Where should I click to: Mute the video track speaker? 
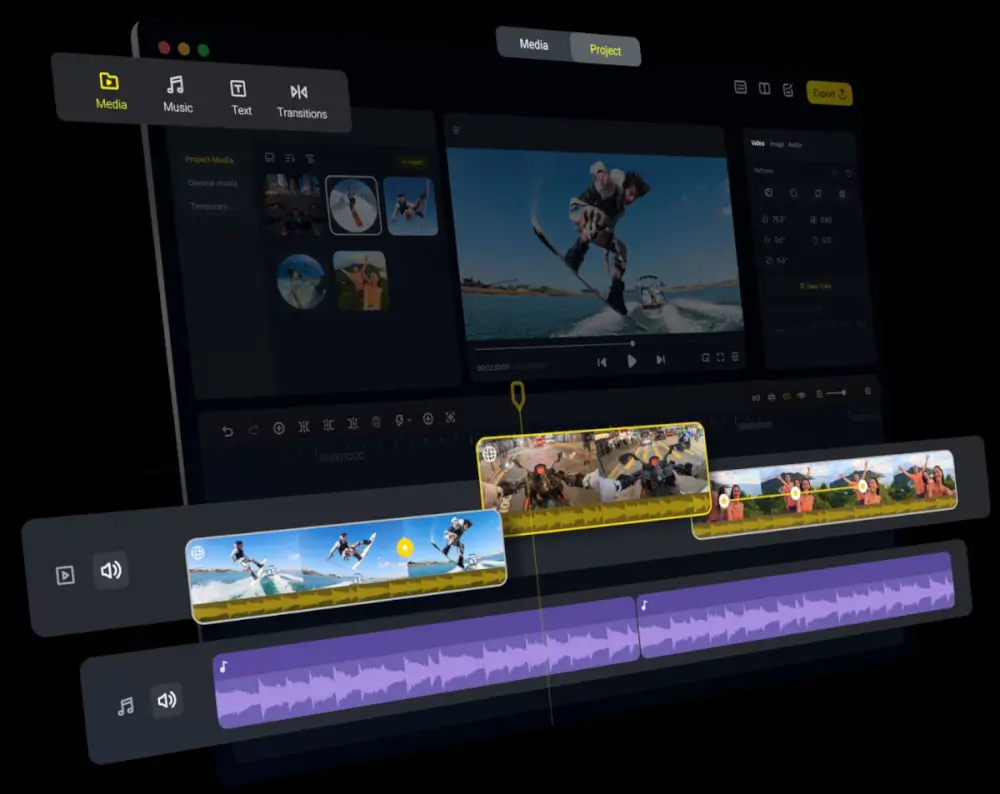coord(111,571)
